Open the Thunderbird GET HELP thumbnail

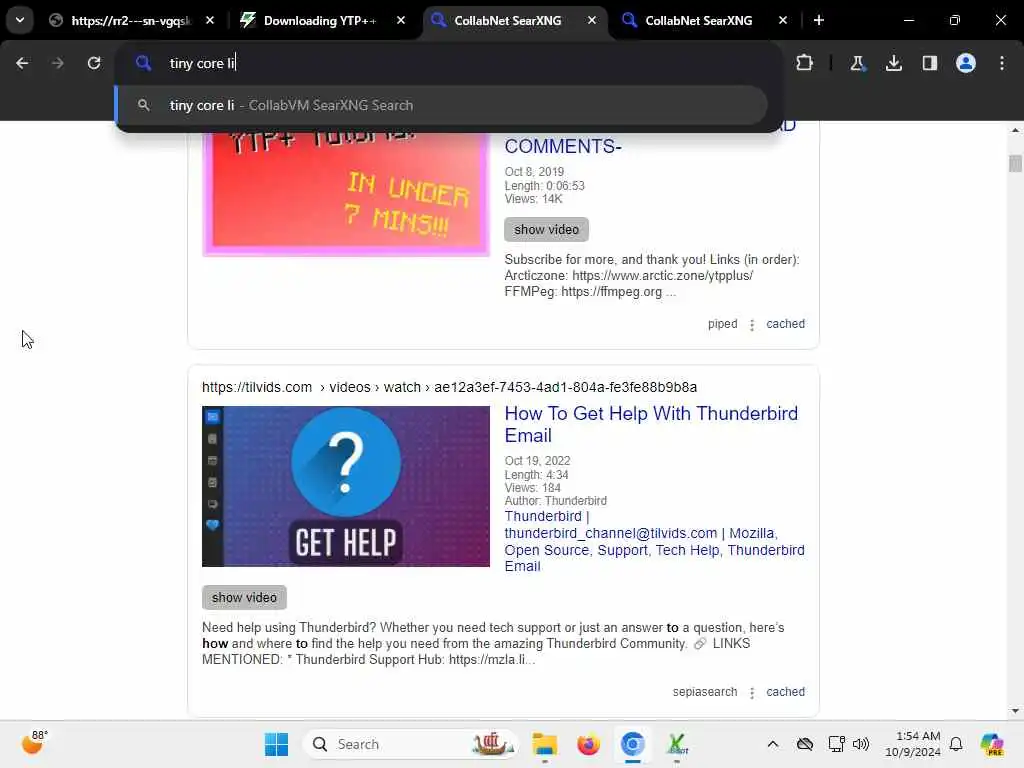[x=345, y=486]
